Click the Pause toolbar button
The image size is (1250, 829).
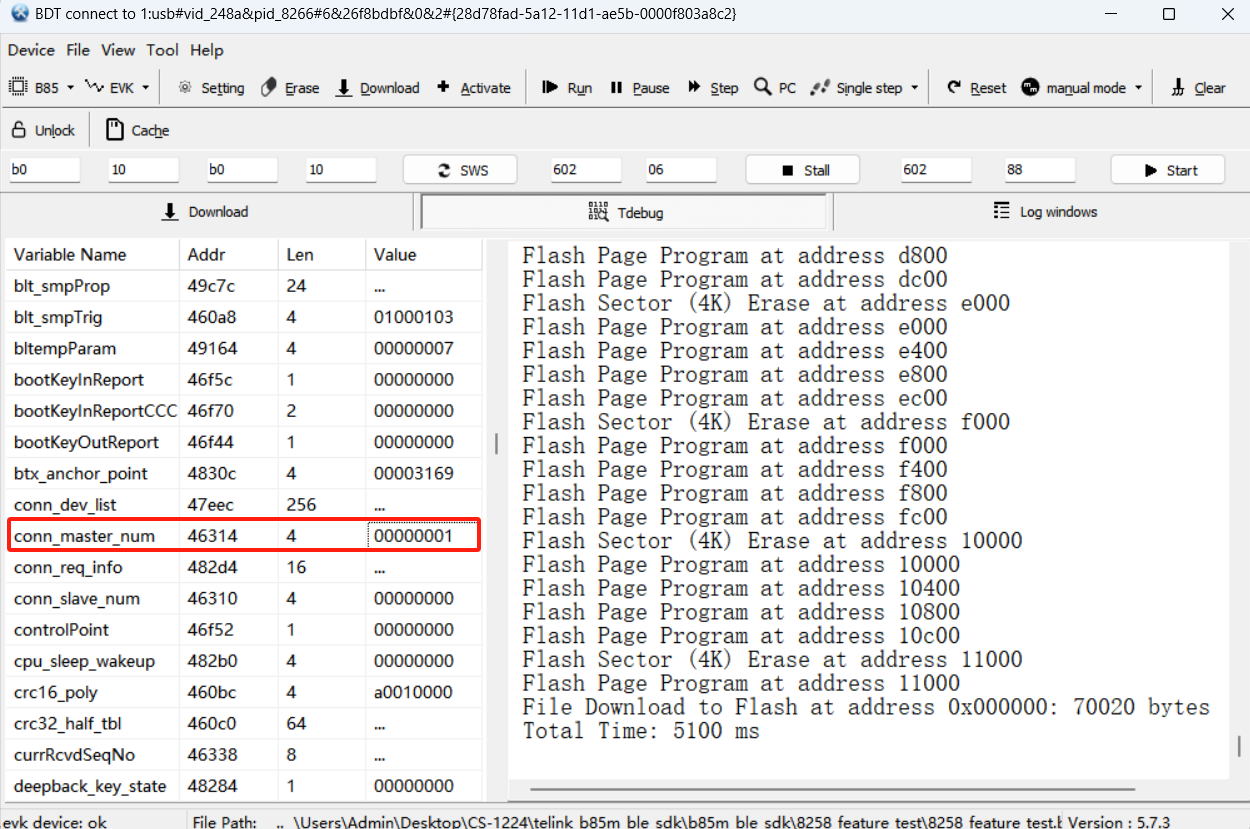pos(639,88)
